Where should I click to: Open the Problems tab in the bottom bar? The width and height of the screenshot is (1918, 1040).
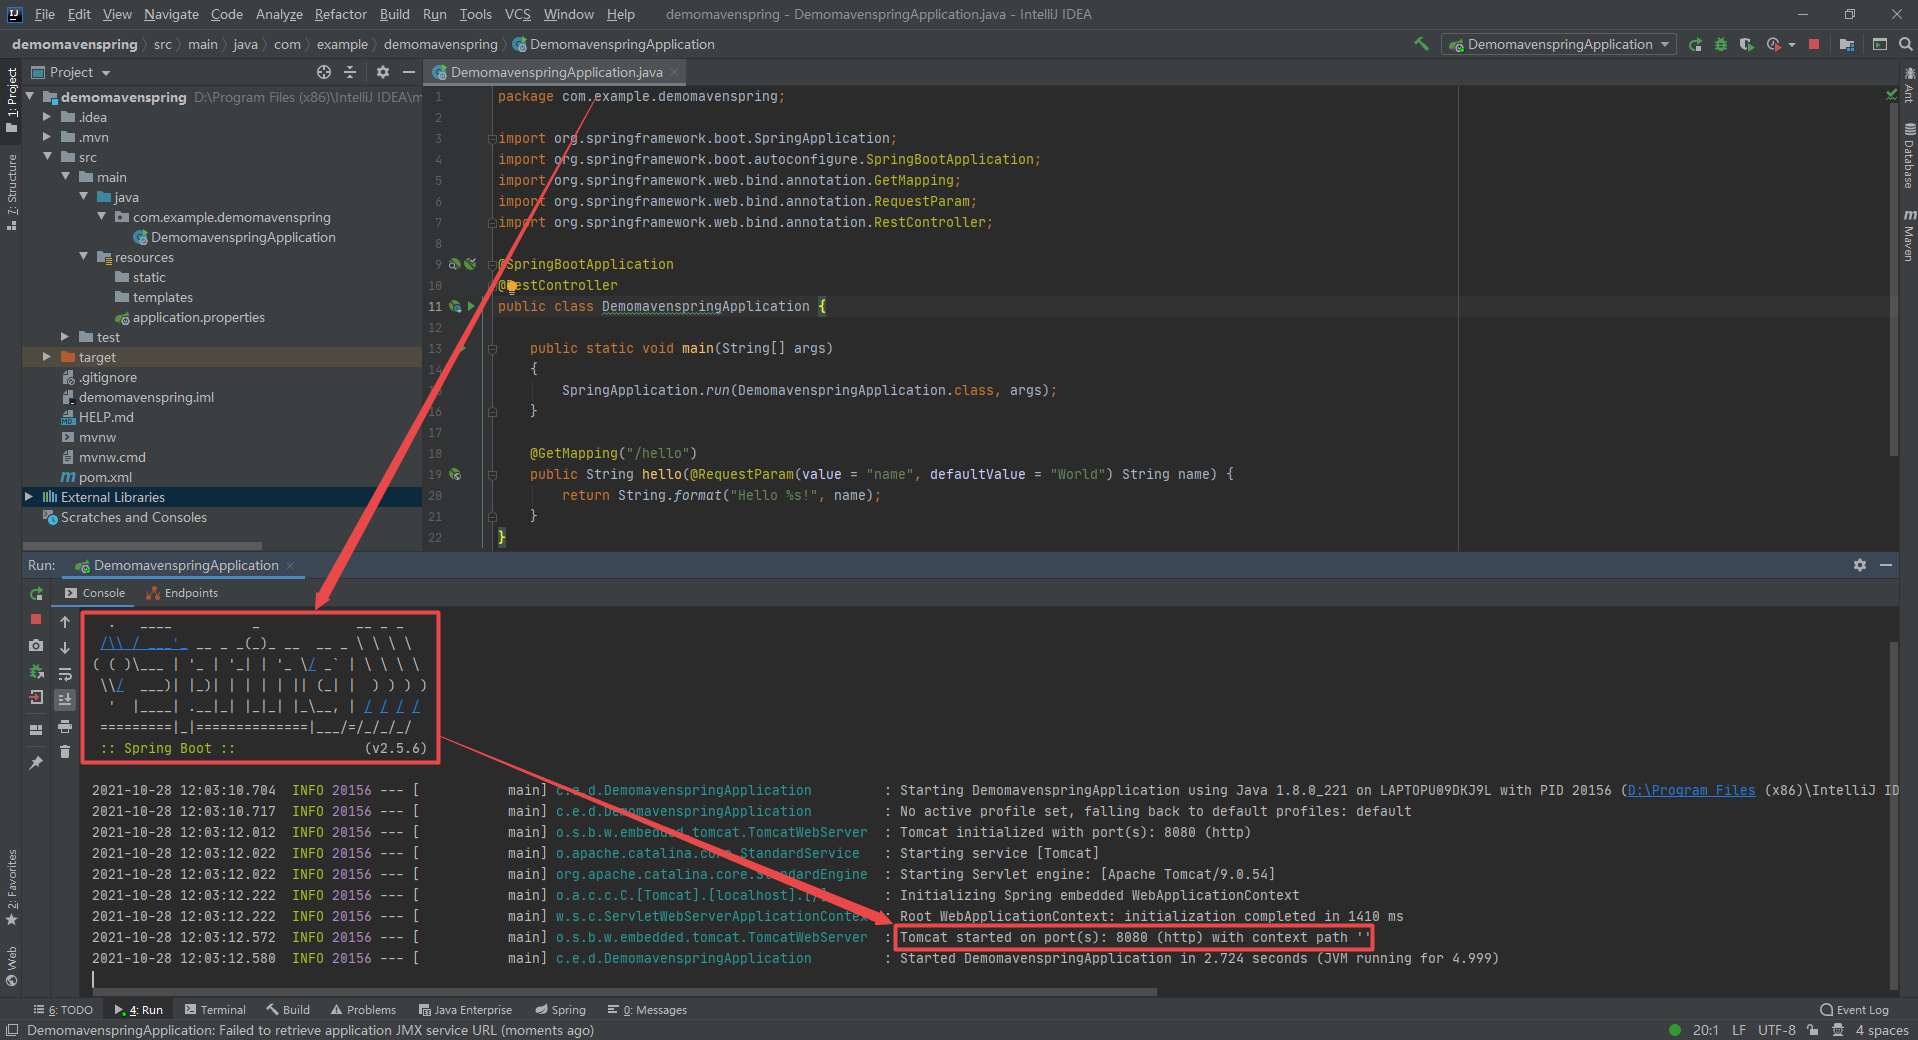point(363,1010)
